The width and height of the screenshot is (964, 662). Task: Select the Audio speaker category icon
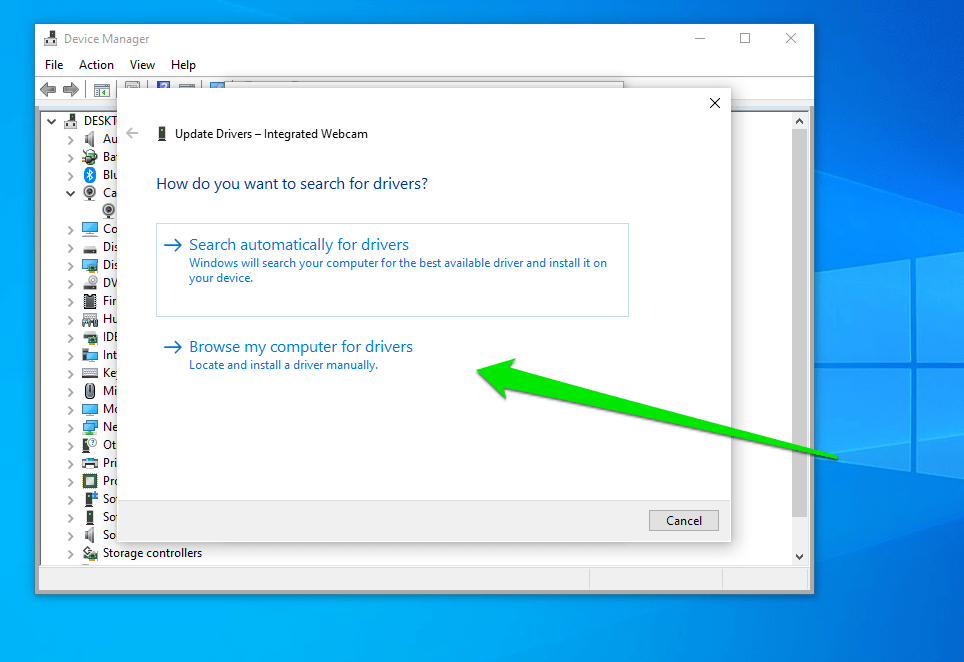click(x=90, y=139)
